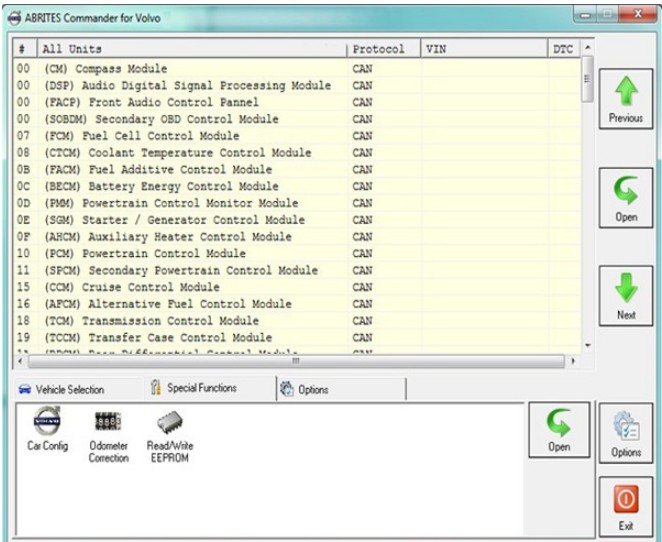Click the VIN column header
The width and height of the screenshot is (662, 542).
[484, 49]
